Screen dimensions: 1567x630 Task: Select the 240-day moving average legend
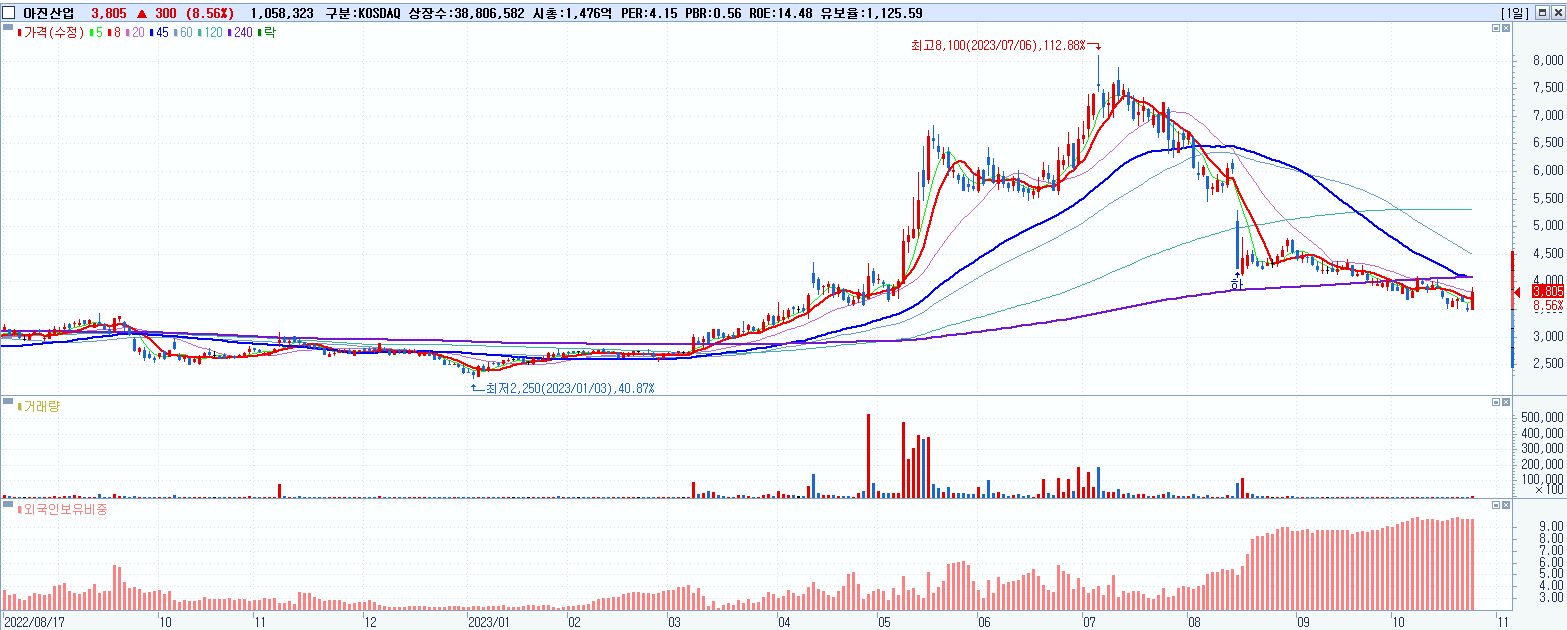pyautogui.click(x=241, y=33)
